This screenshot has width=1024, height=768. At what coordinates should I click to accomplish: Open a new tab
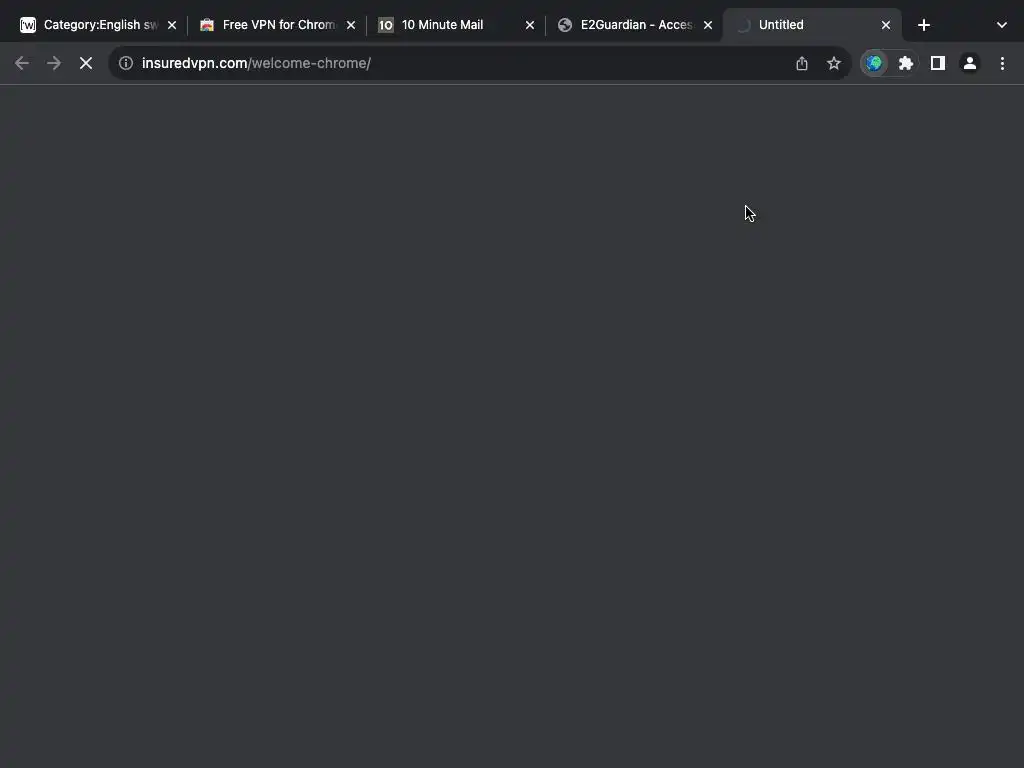point(923,25)
